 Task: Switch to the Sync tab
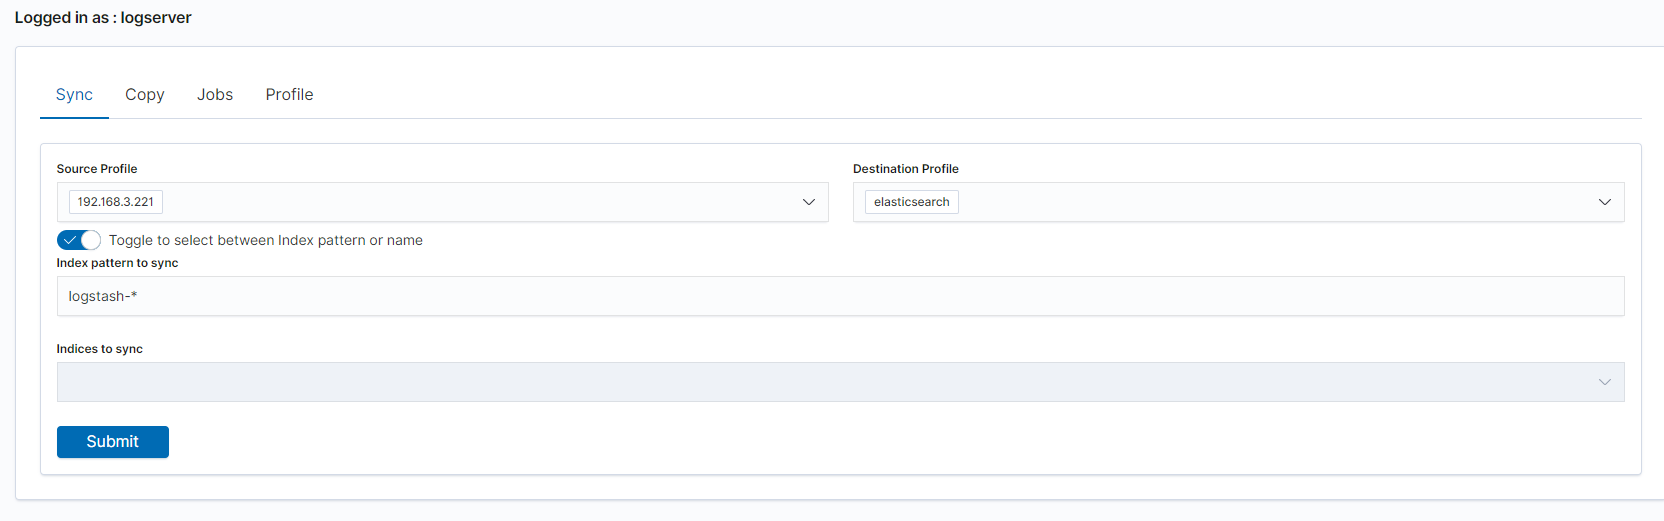pyautogui.click(x=74, y=95)
